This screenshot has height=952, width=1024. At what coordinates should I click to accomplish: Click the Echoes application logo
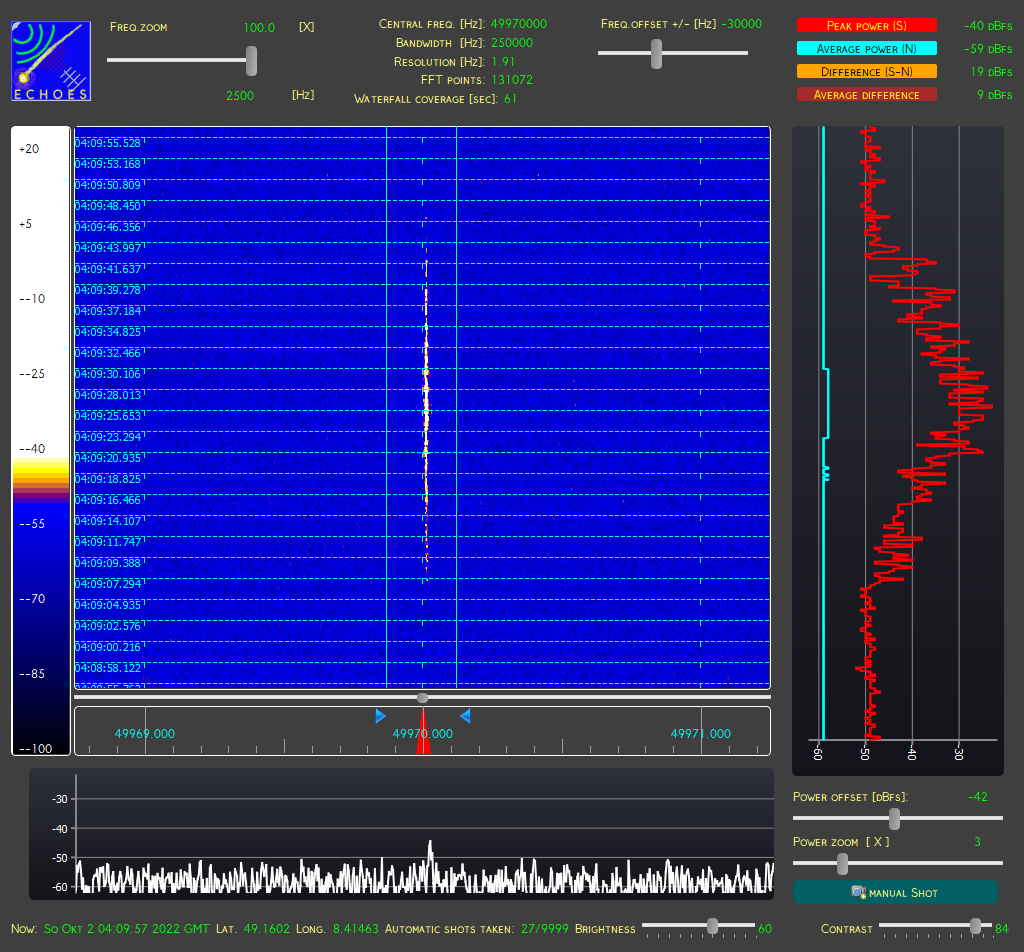point(51,61)
